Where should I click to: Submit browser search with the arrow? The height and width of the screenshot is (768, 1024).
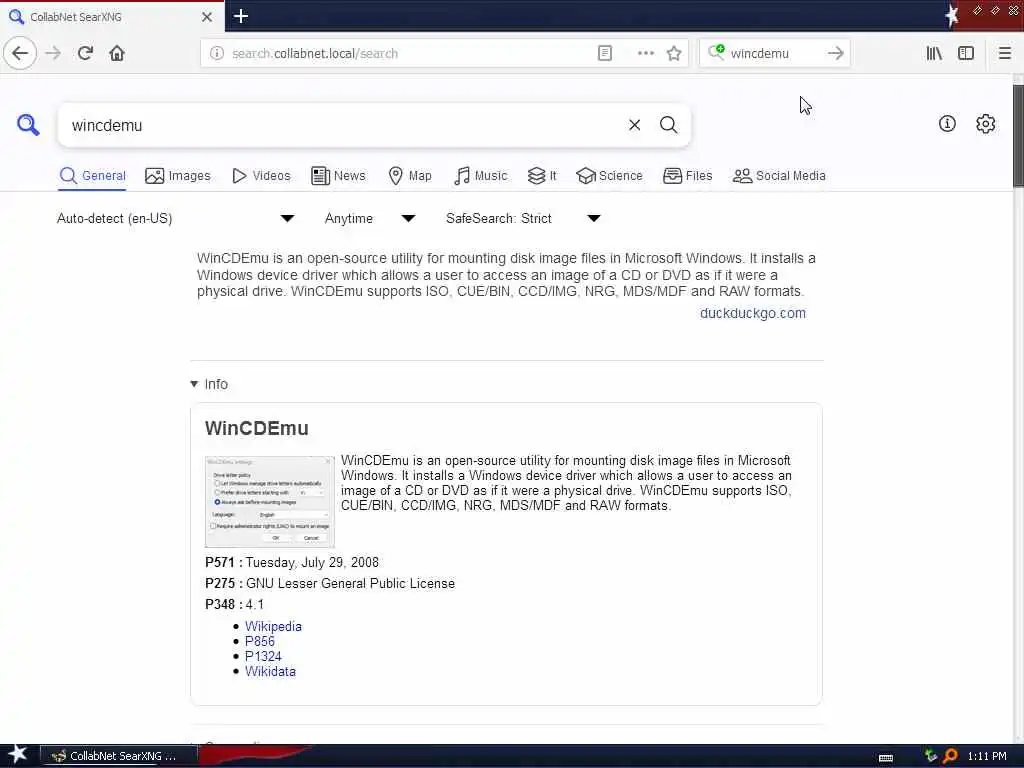click(x=835, y=54)
